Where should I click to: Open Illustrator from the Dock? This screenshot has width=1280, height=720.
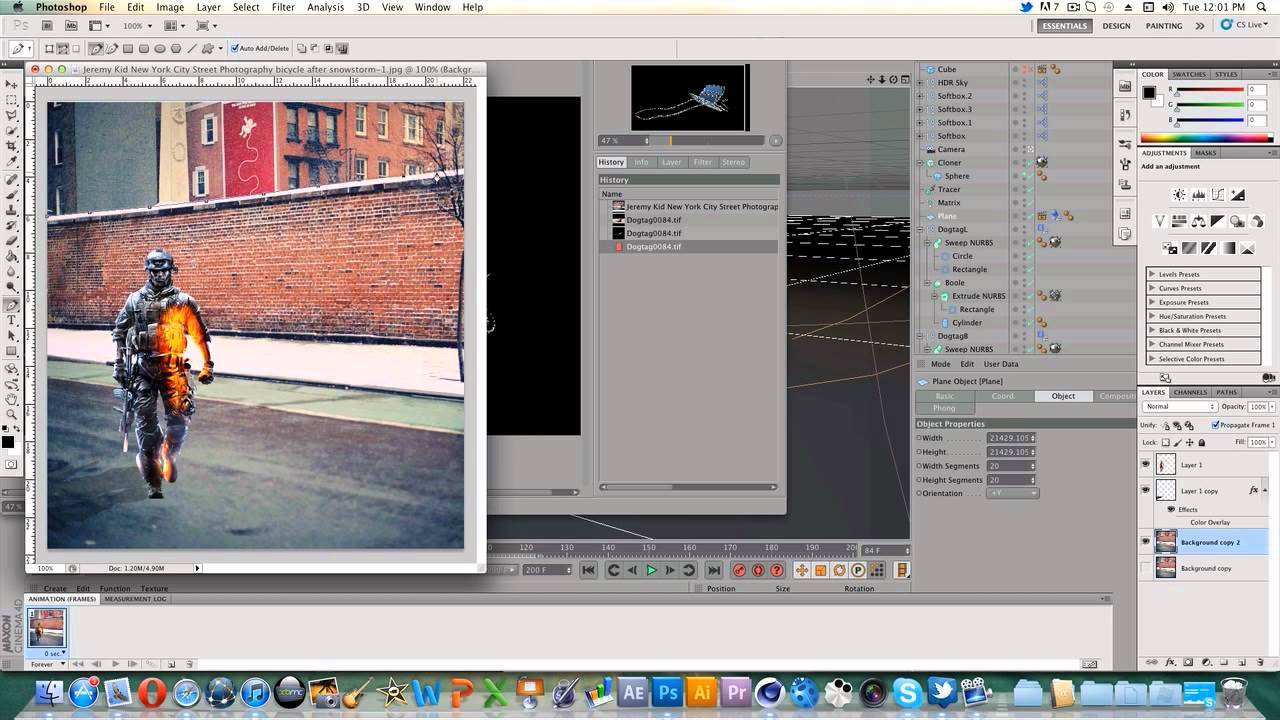coord(702,692)
